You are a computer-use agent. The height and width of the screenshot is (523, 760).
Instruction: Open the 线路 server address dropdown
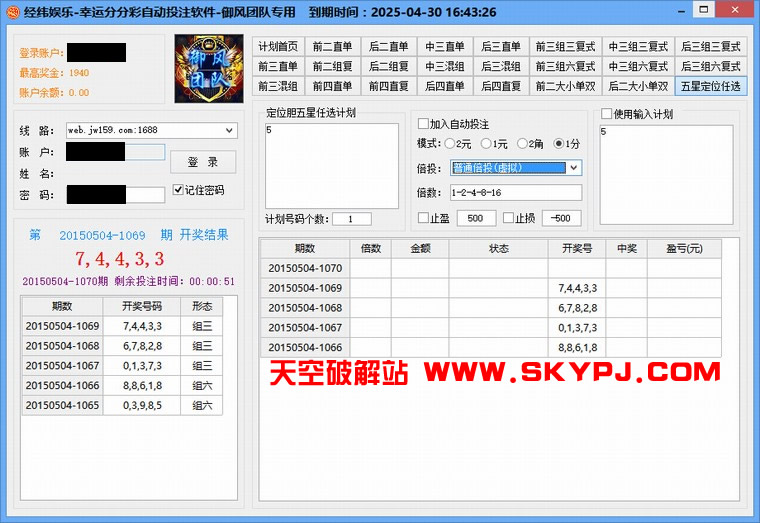coord(230,130)
